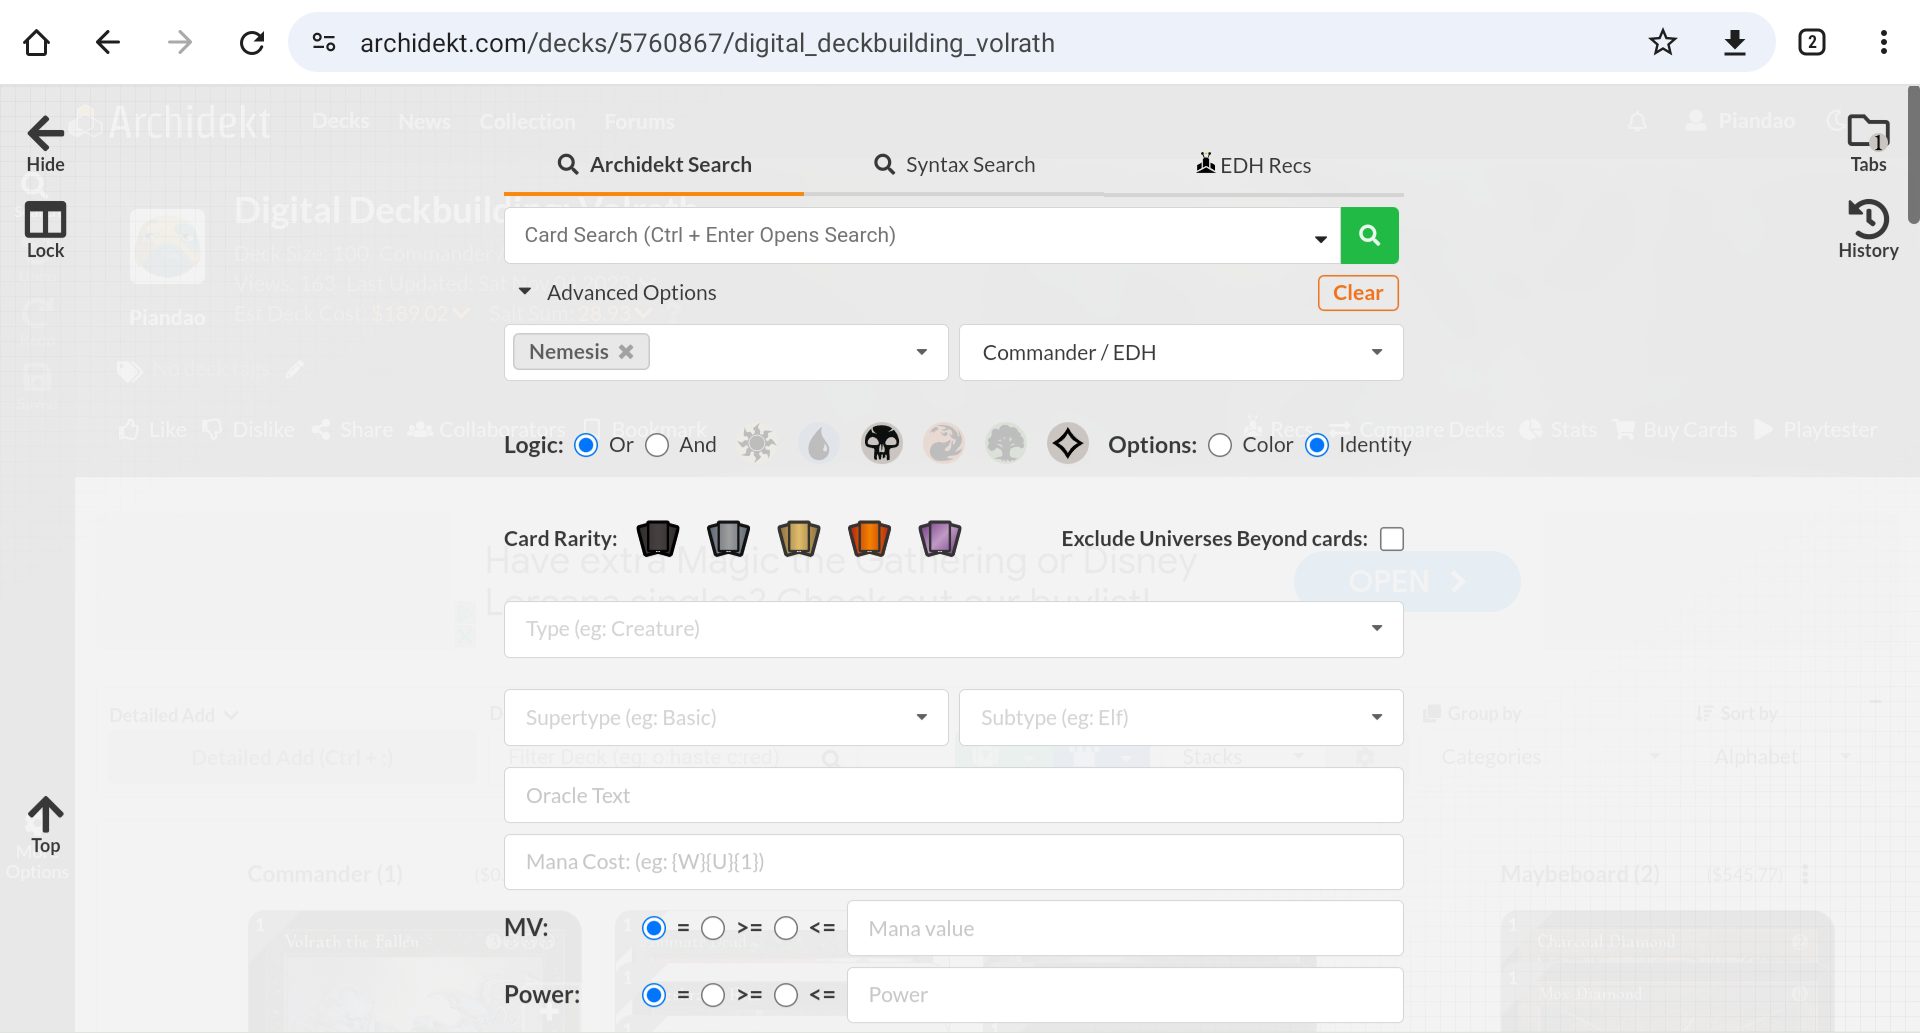Toggle the colorless identity diamond filter

[x=1067, y=443]
